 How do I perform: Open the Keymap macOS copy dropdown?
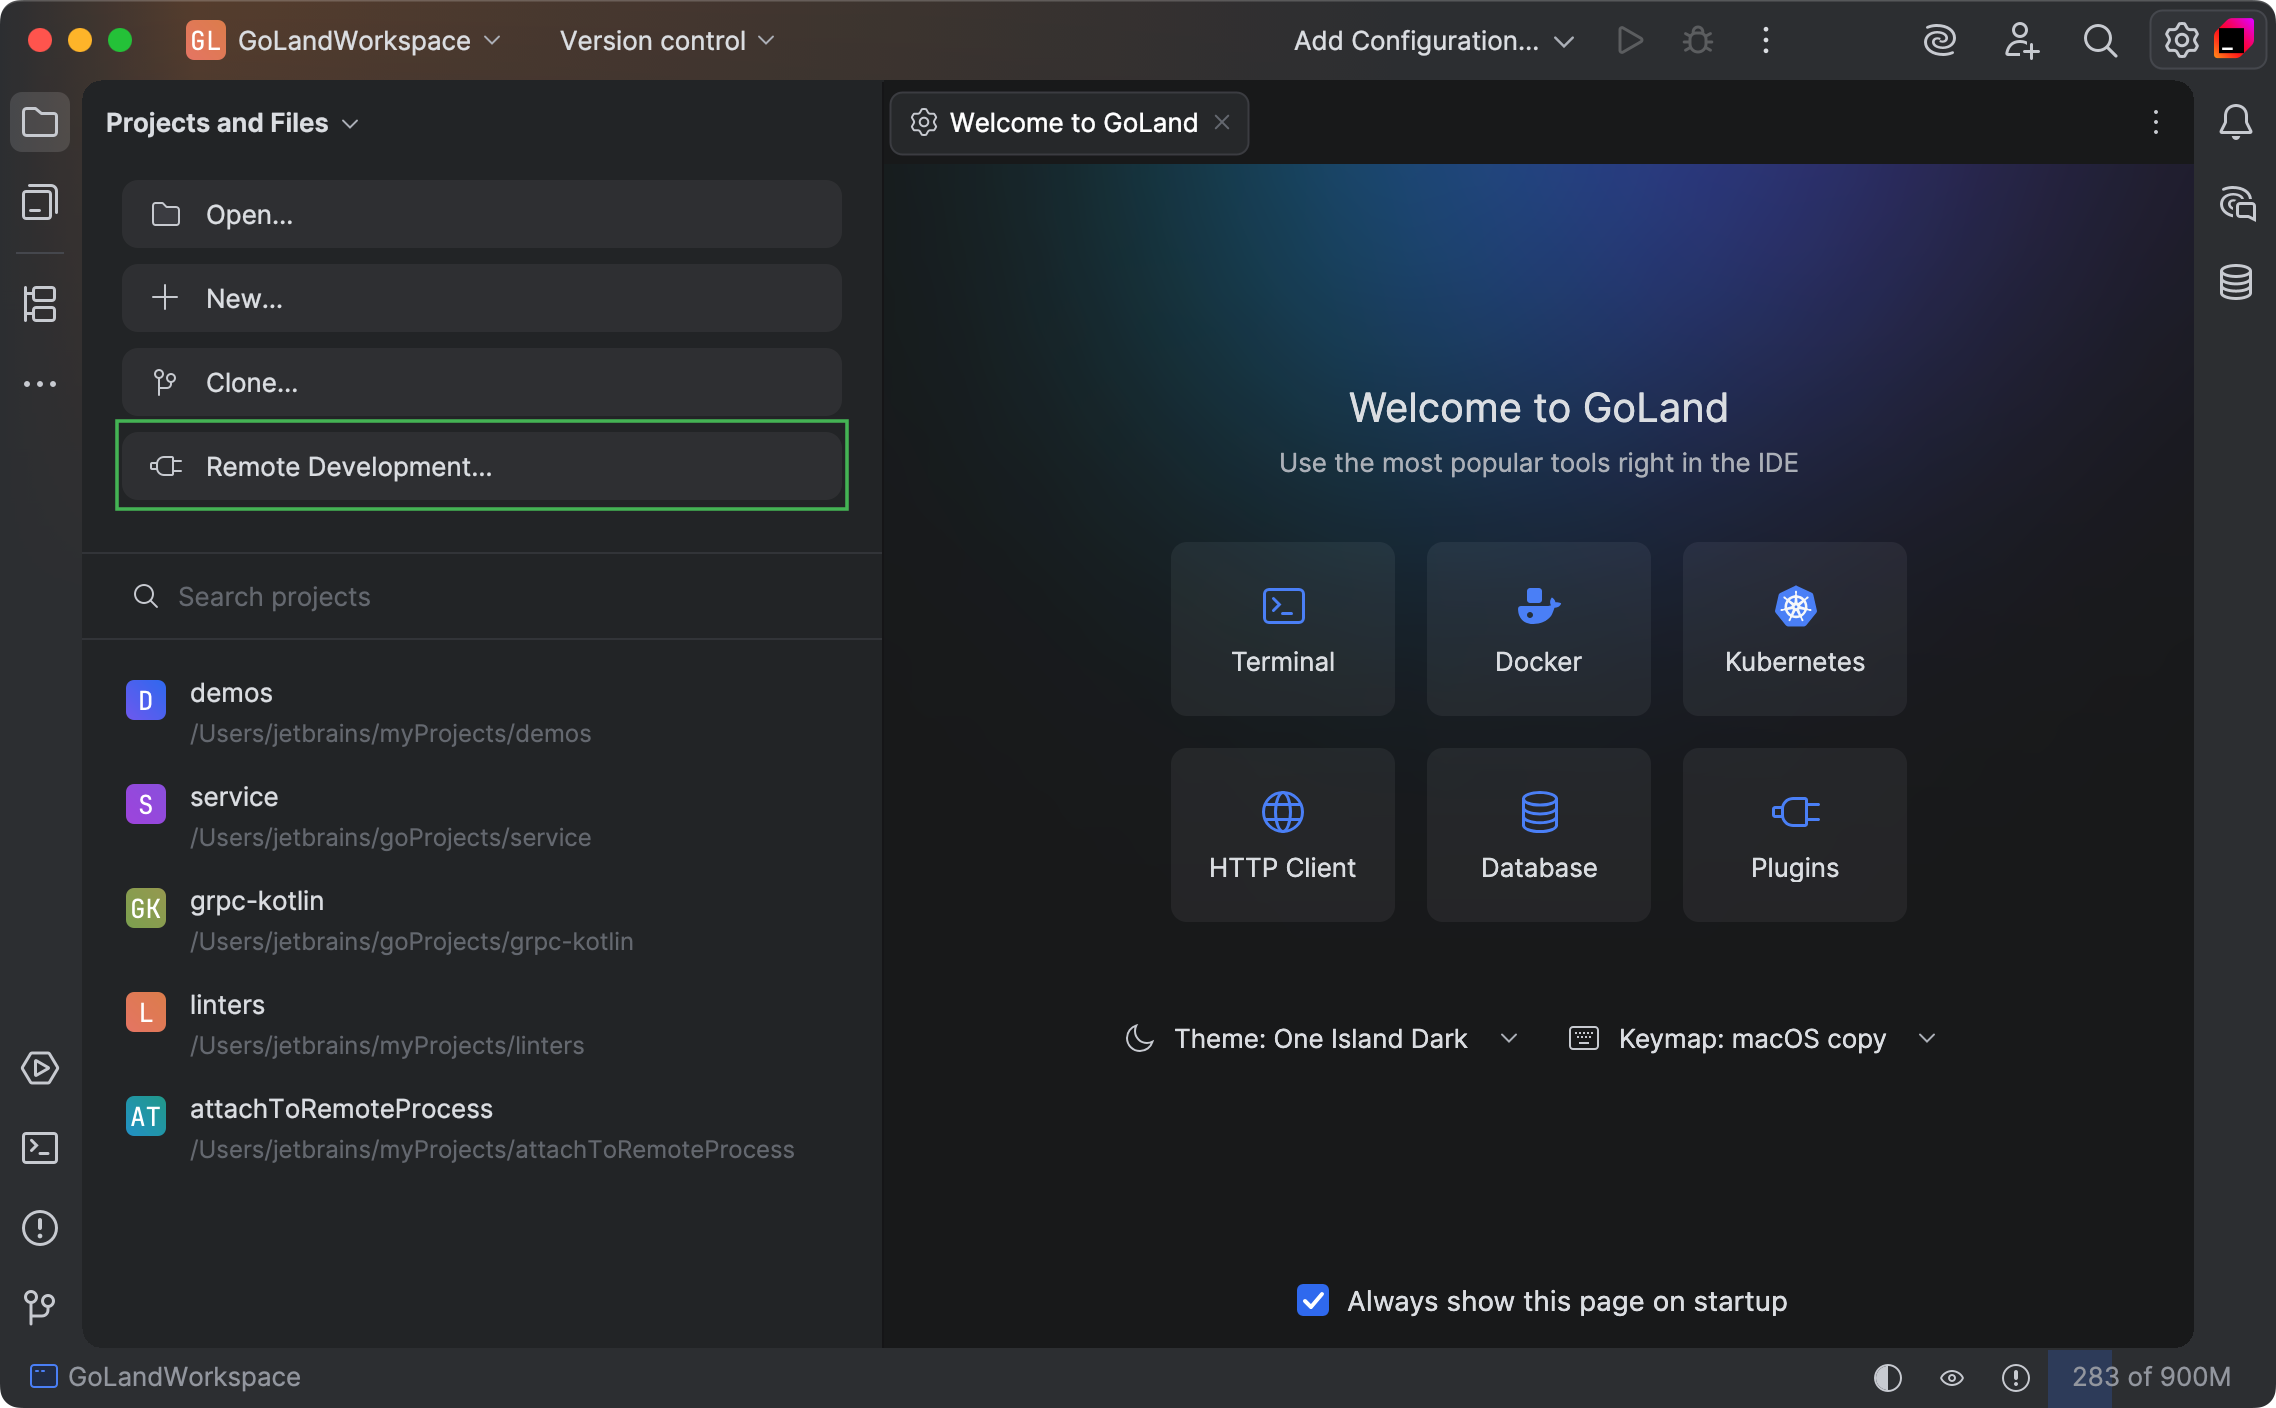1752,1038
